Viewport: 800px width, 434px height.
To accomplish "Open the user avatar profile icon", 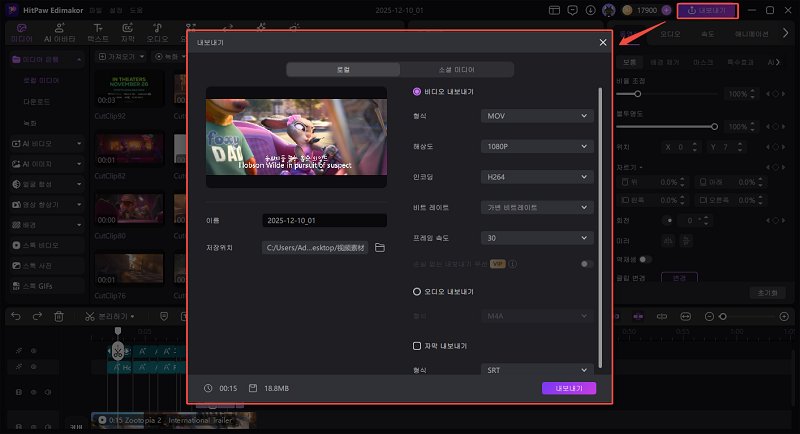I will 608,10.
